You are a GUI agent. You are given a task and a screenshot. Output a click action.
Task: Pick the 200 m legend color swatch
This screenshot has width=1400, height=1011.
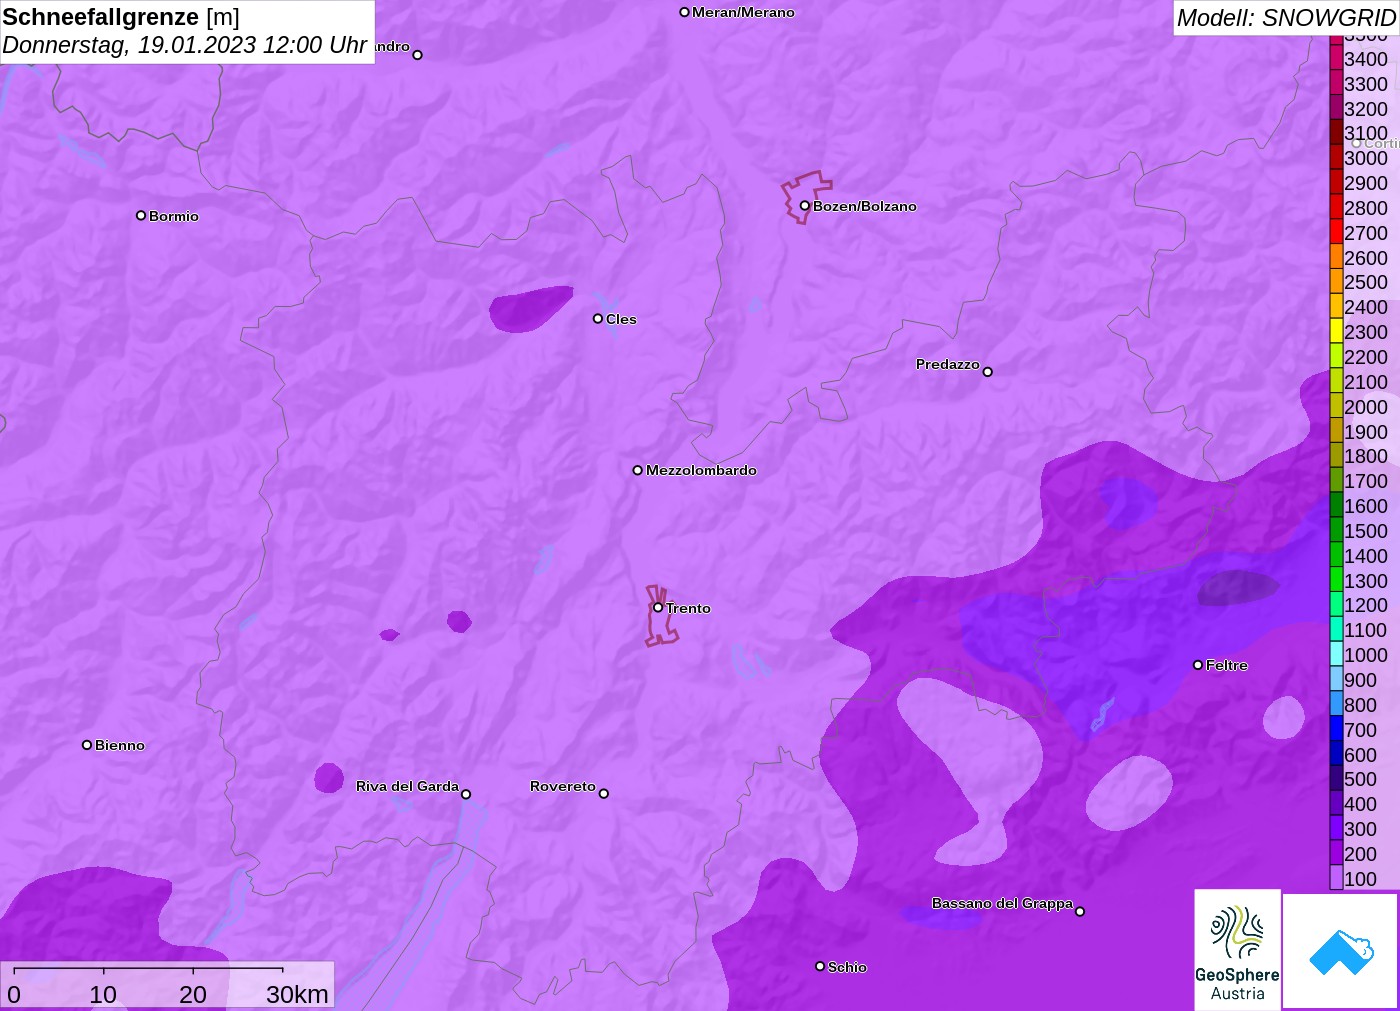[1336, 853]
